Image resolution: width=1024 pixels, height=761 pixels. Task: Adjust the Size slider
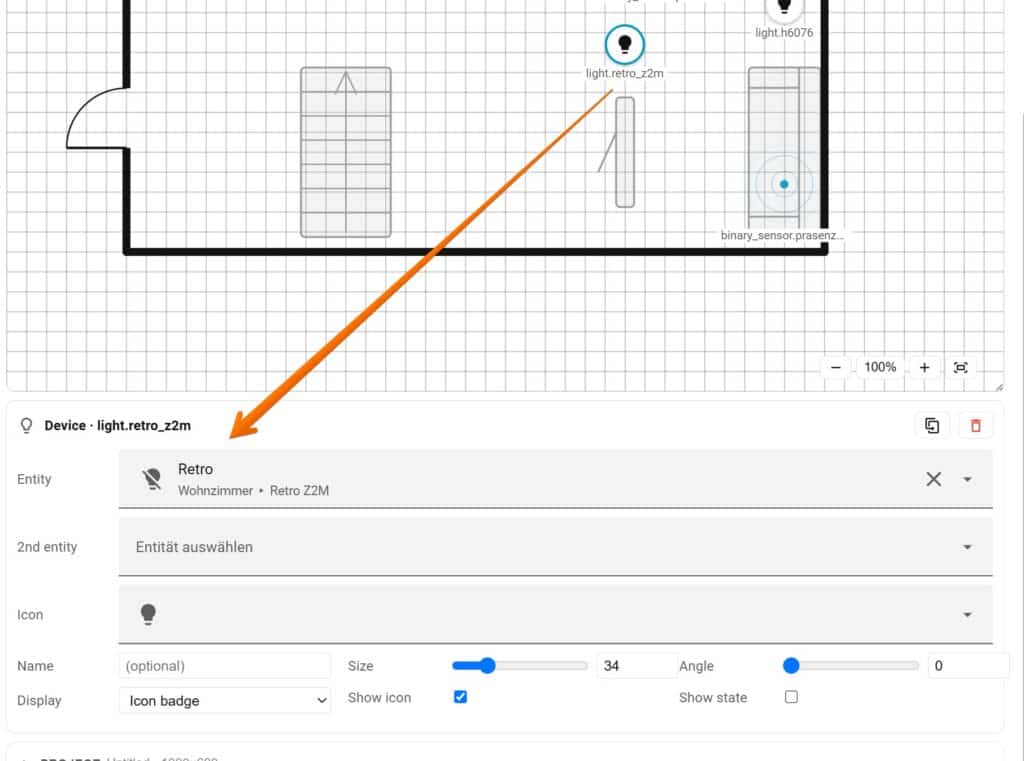(520, 666)
